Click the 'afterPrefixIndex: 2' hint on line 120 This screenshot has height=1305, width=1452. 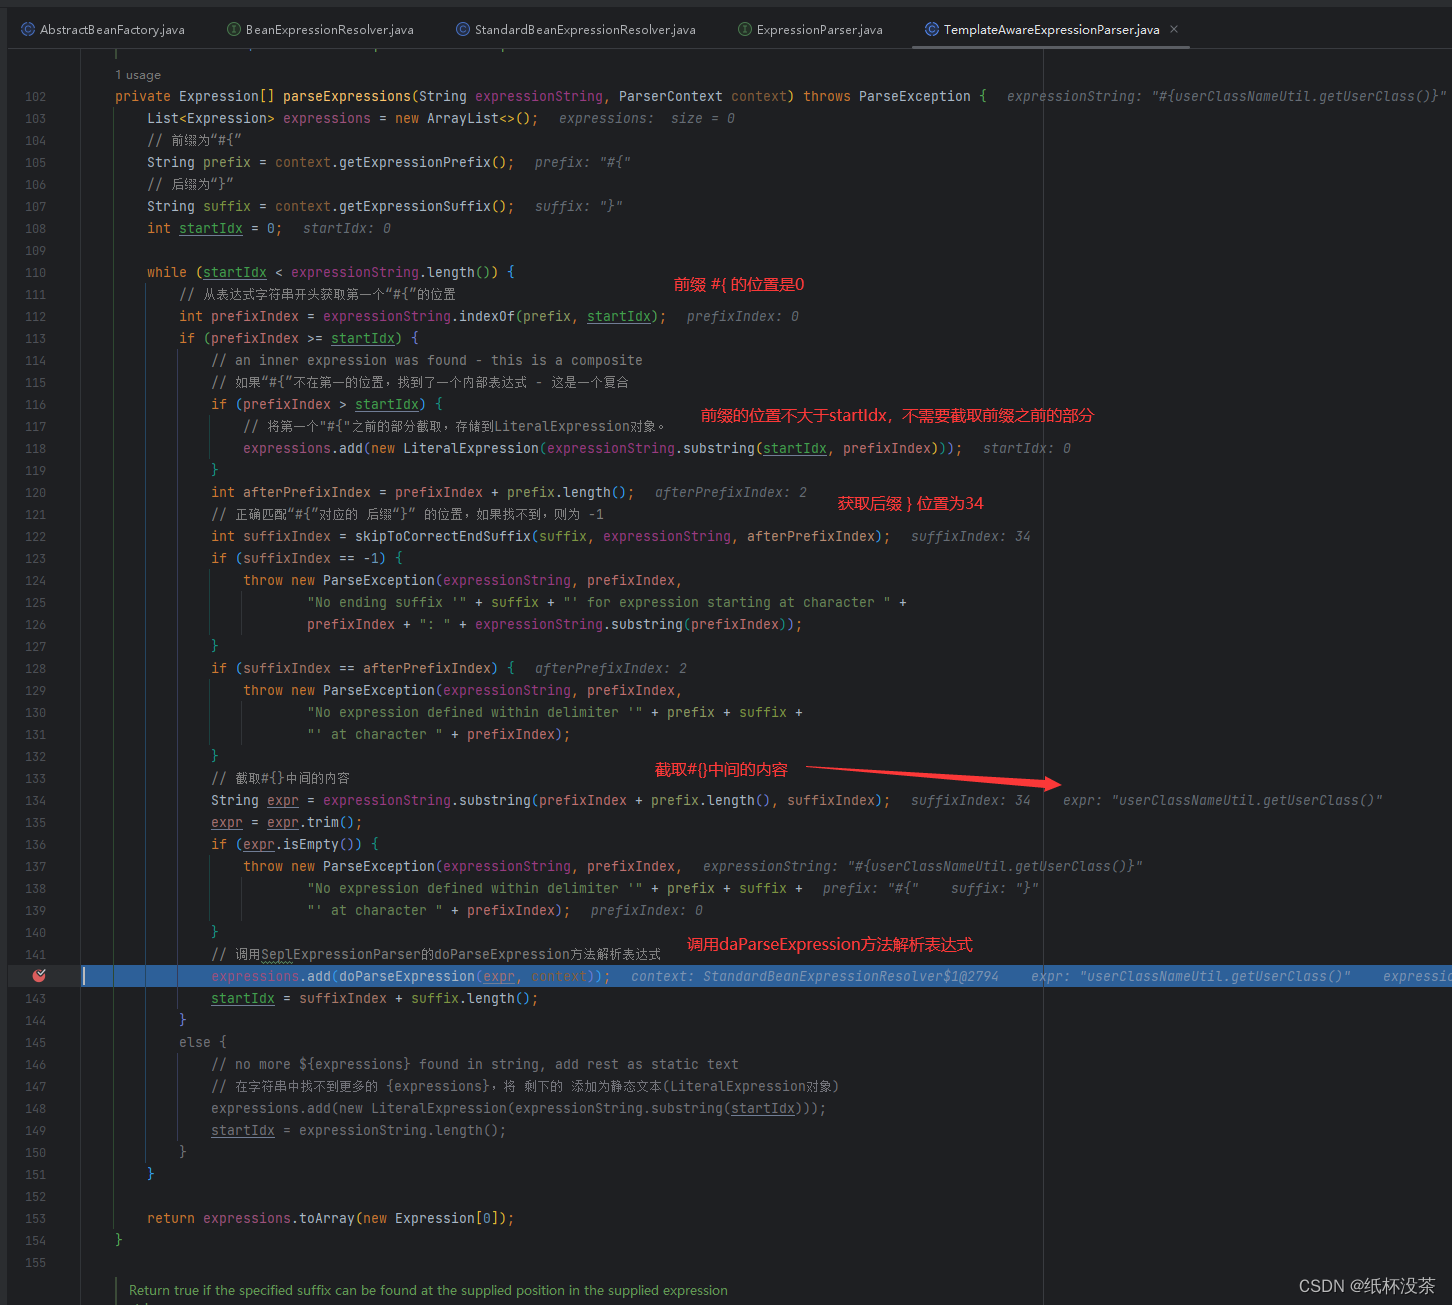pos(730,492)
